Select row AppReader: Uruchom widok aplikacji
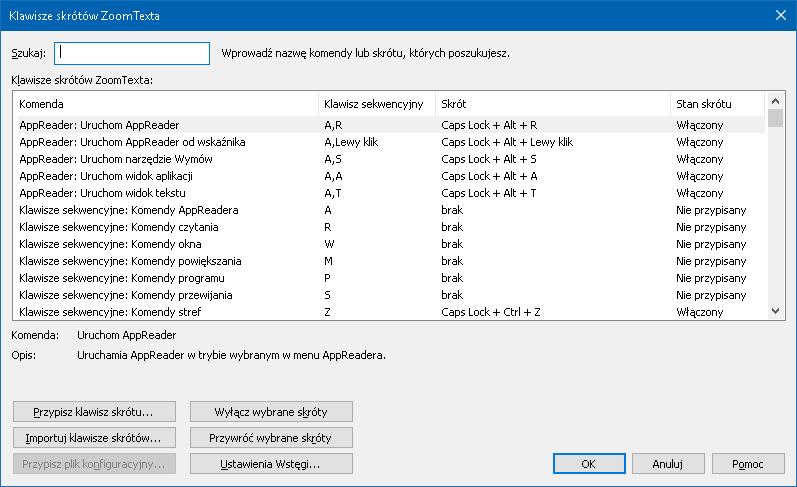797x487 pixels. click(389, 176)
